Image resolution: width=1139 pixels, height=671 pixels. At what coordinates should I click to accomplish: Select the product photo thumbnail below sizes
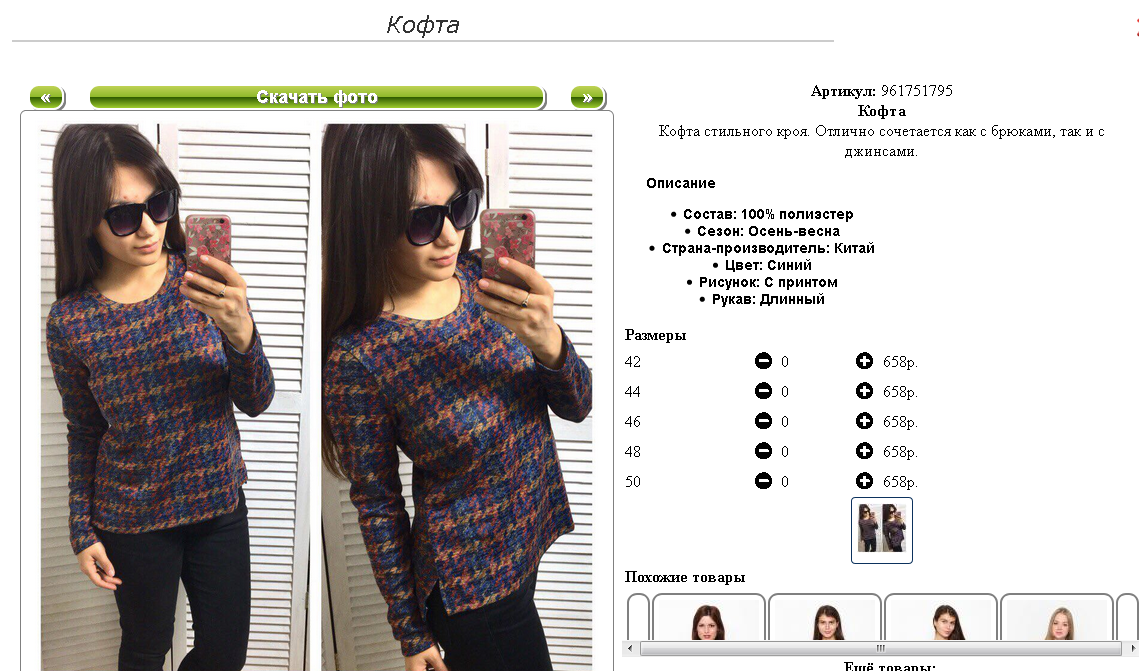point(881,530)
